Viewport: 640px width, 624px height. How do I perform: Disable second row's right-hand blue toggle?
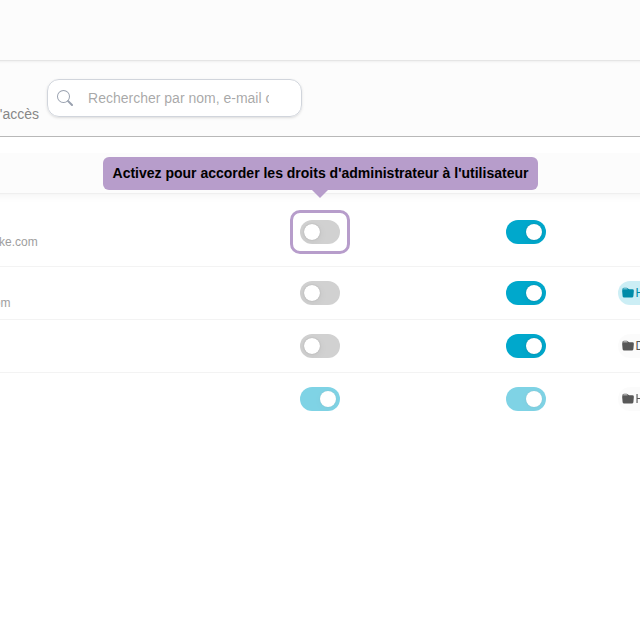(x=526, y=293)
